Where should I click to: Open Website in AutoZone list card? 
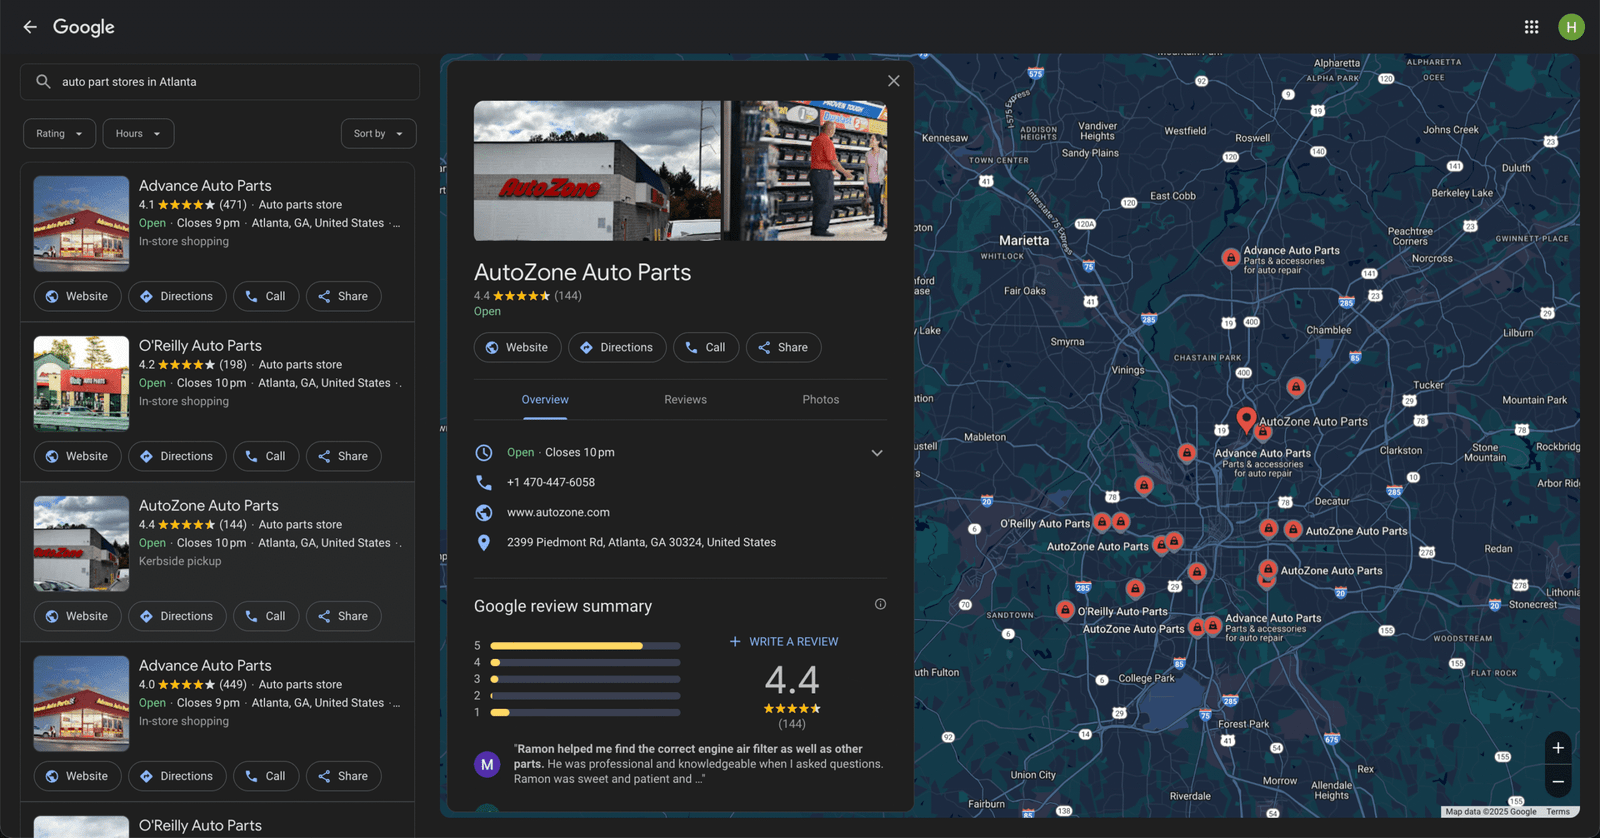pos(77,617)
